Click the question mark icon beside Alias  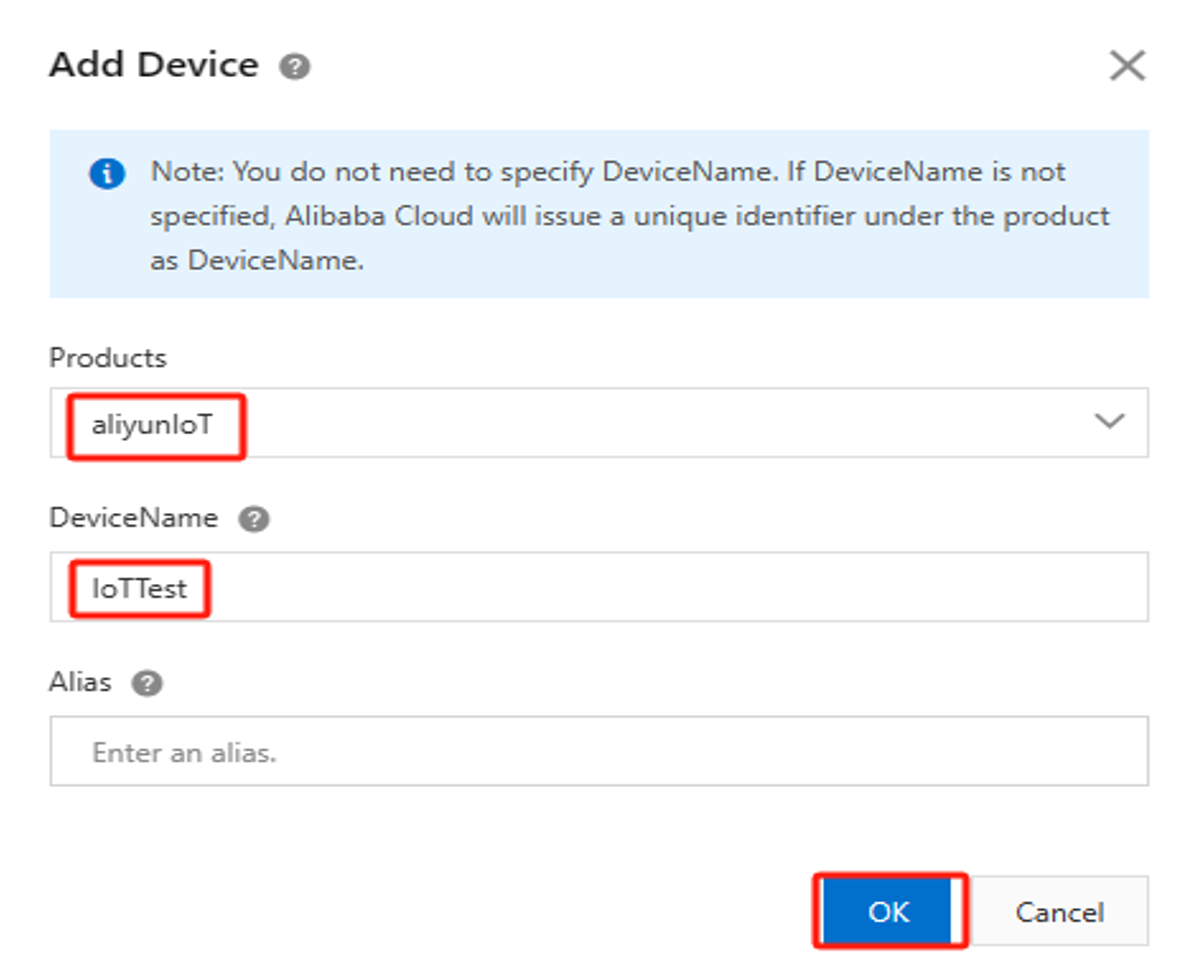click(x=147, y=684)
